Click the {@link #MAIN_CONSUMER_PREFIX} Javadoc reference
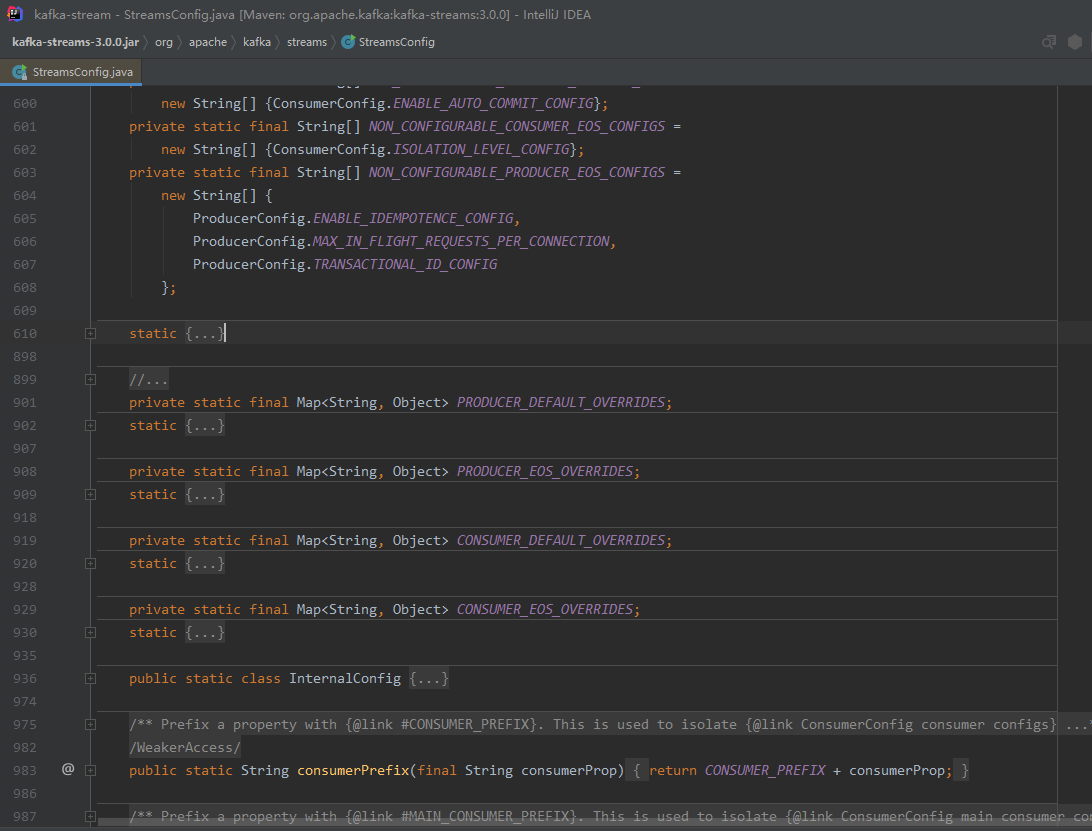The image size is (1092, 831). [x=461, y=816]
